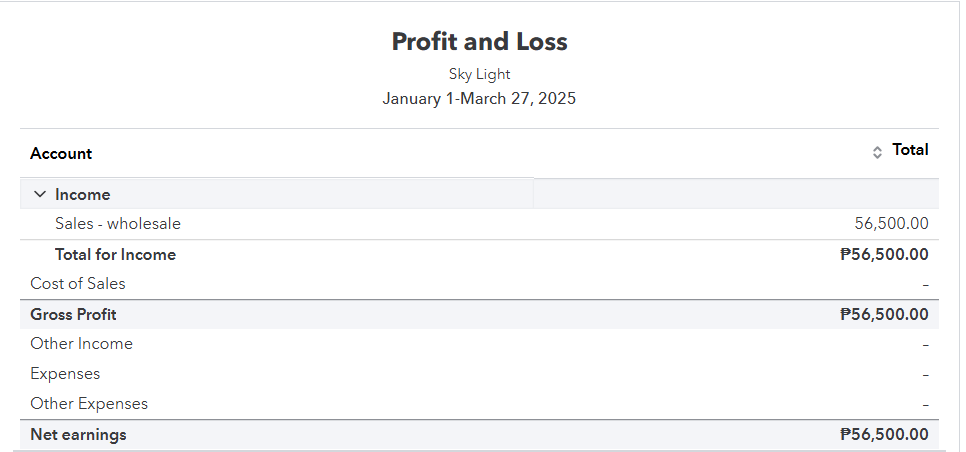Click the Profit and Loss report title
Image resolution: width=966 pixels, height=452 pixels.
point(479,42)
